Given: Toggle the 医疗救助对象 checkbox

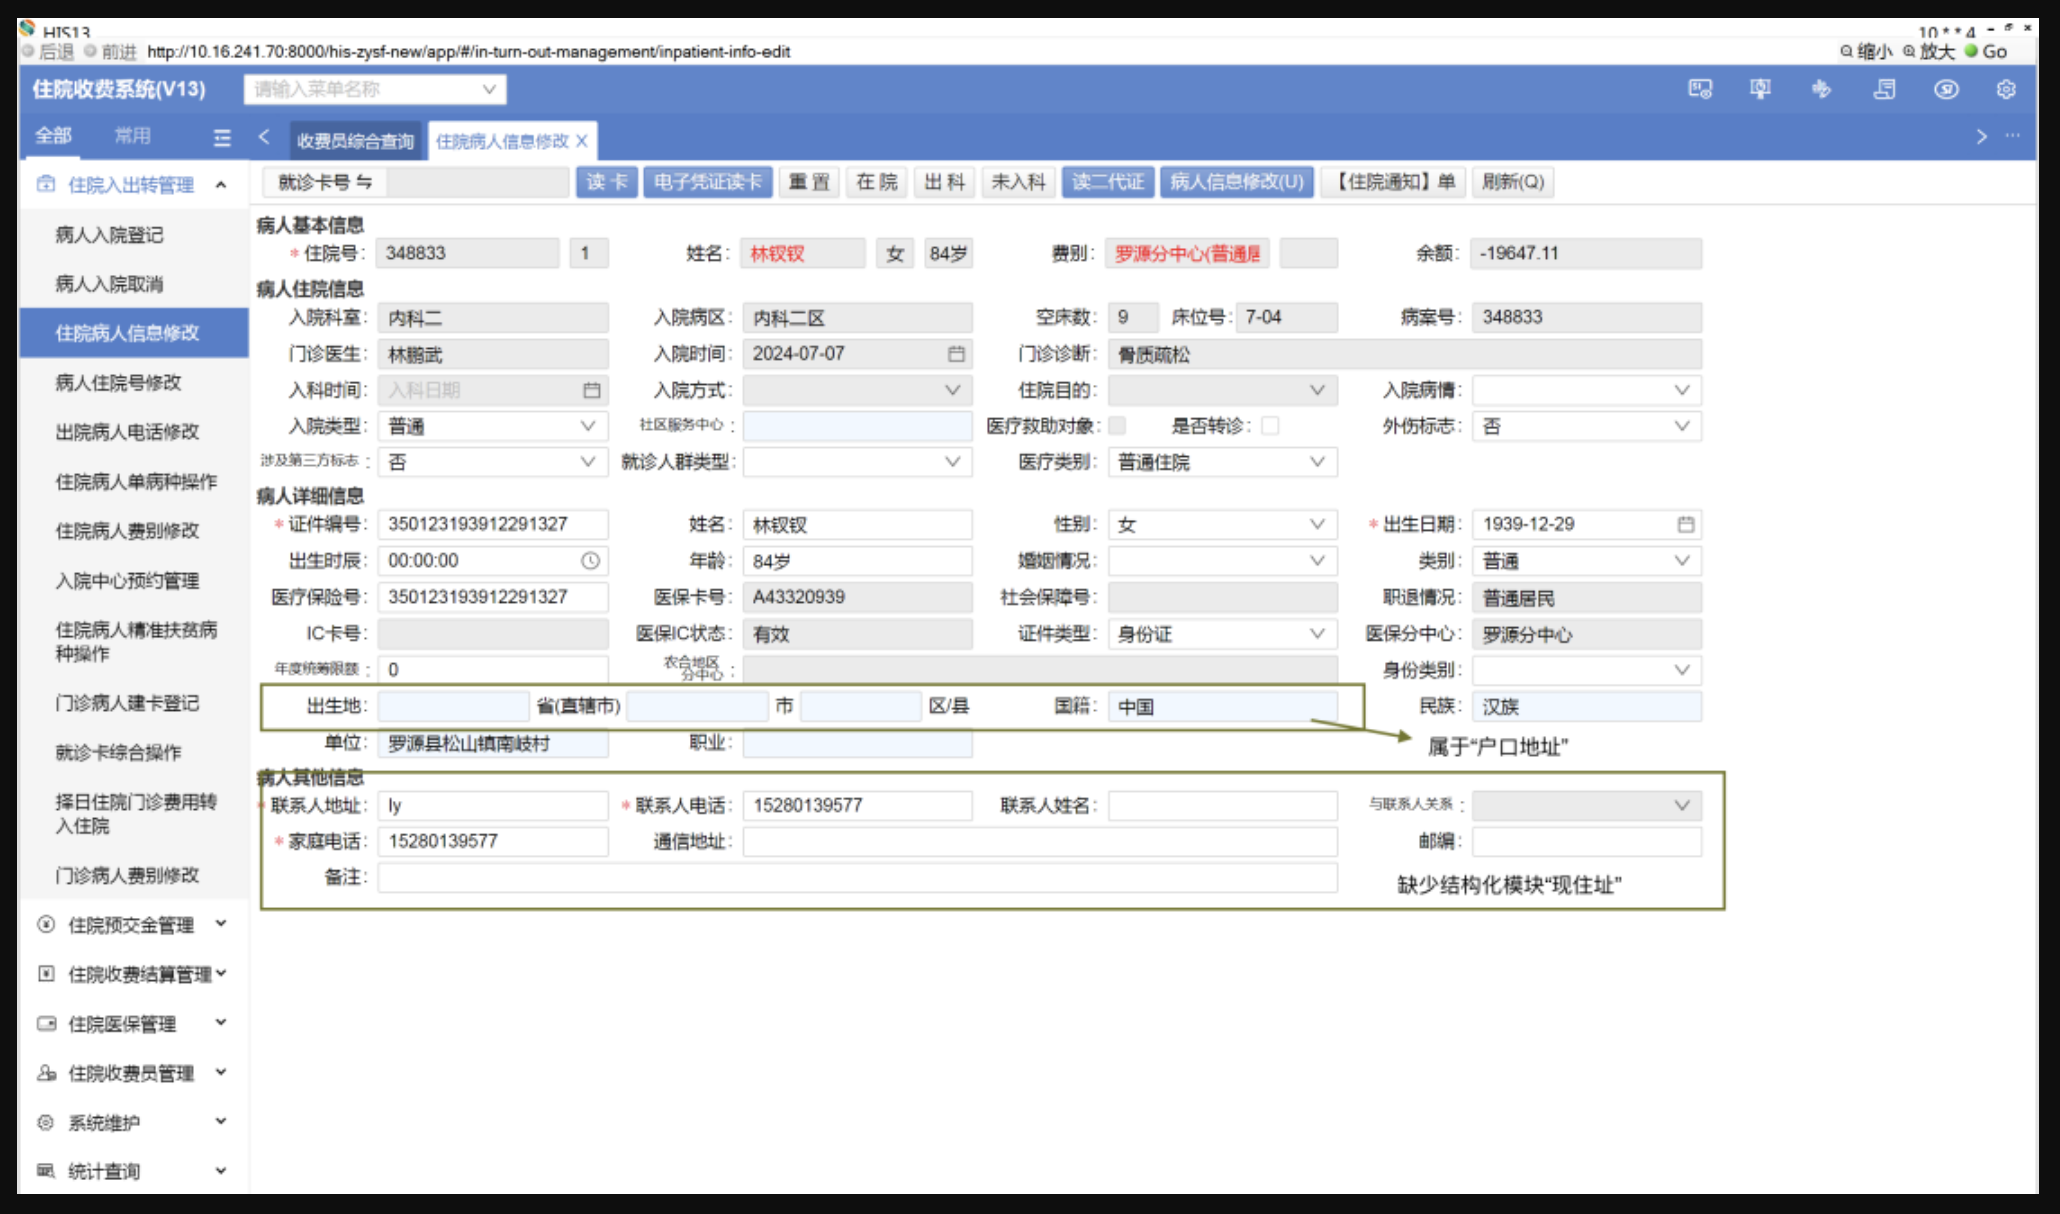Looking at the screenshot, I should pyautogui.click(x=1118, y=426).
